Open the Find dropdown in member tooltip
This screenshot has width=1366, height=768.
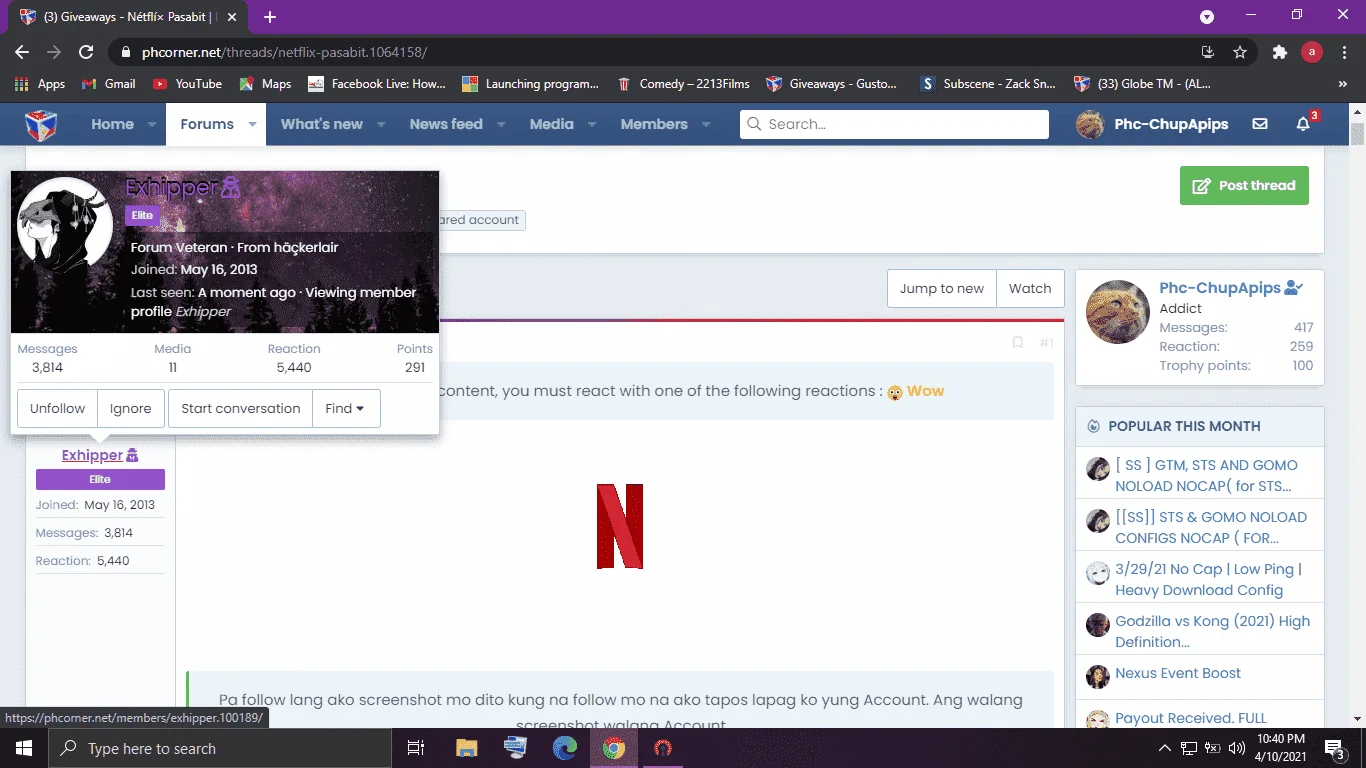click(346, 408)
